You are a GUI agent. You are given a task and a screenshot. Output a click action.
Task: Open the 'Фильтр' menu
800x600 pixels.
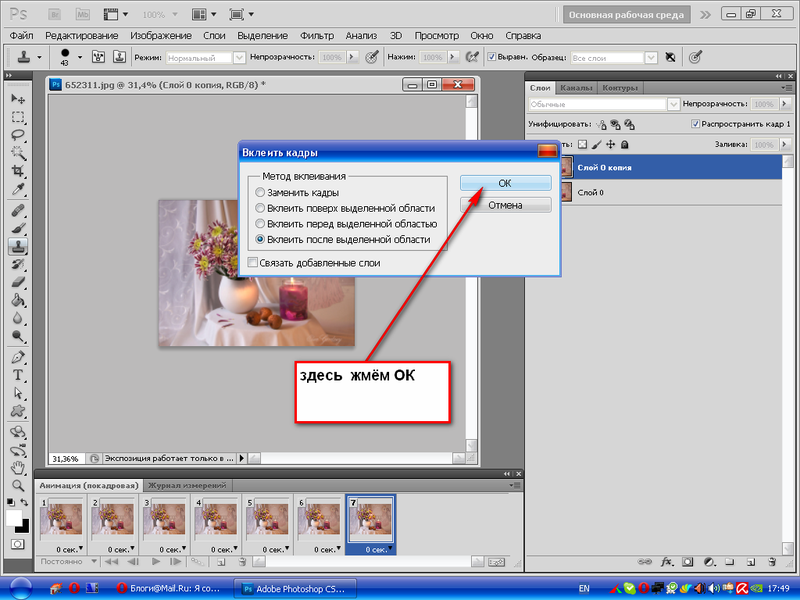point(316,36)
